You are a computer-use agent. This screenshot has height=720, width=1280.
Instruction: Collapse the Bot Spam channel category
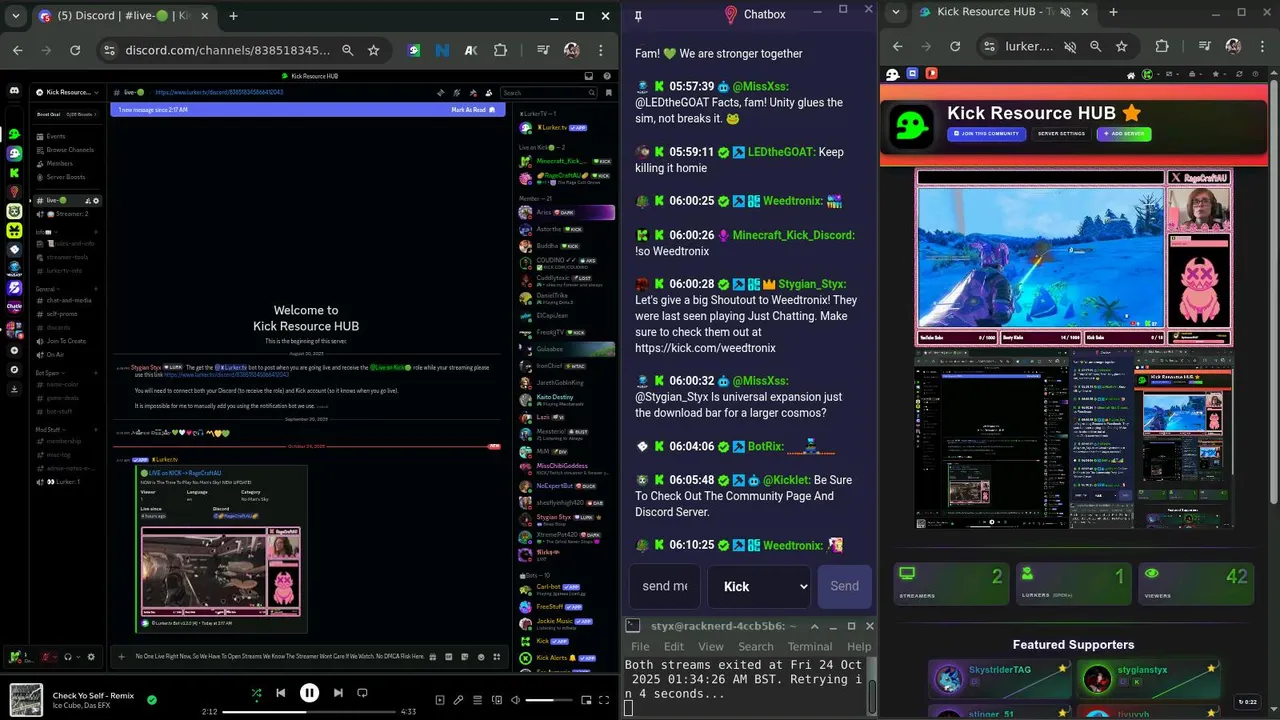(49, 372)
